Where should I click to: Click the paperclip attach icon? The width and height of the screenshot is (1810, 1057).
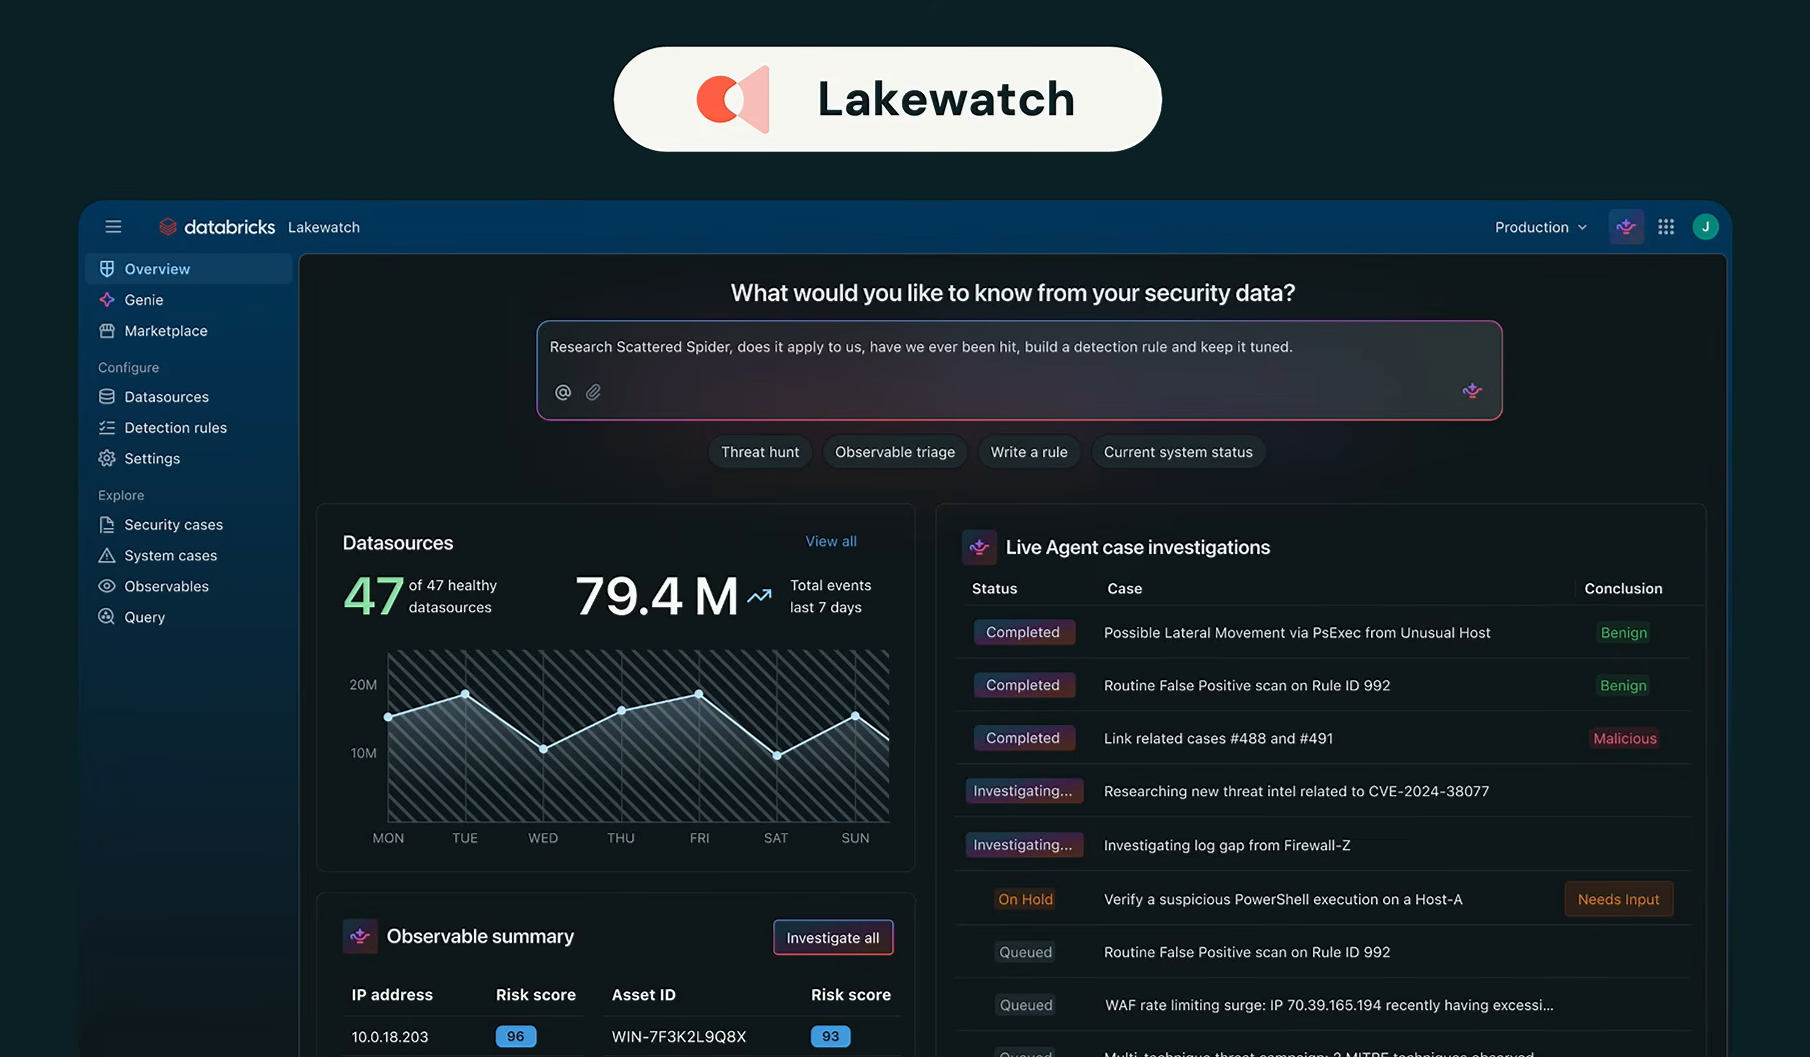point(593,393)
